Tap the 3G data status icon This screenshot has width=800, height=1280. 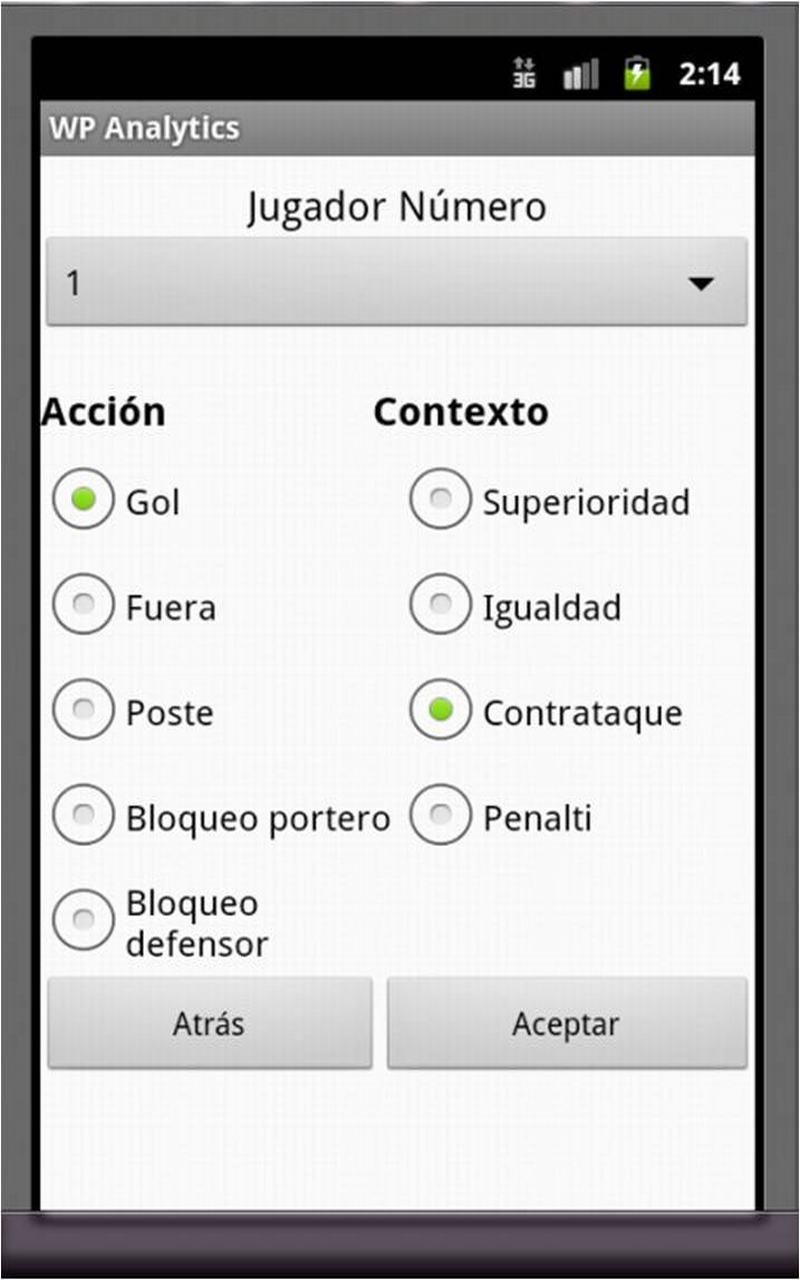[524, 74]
